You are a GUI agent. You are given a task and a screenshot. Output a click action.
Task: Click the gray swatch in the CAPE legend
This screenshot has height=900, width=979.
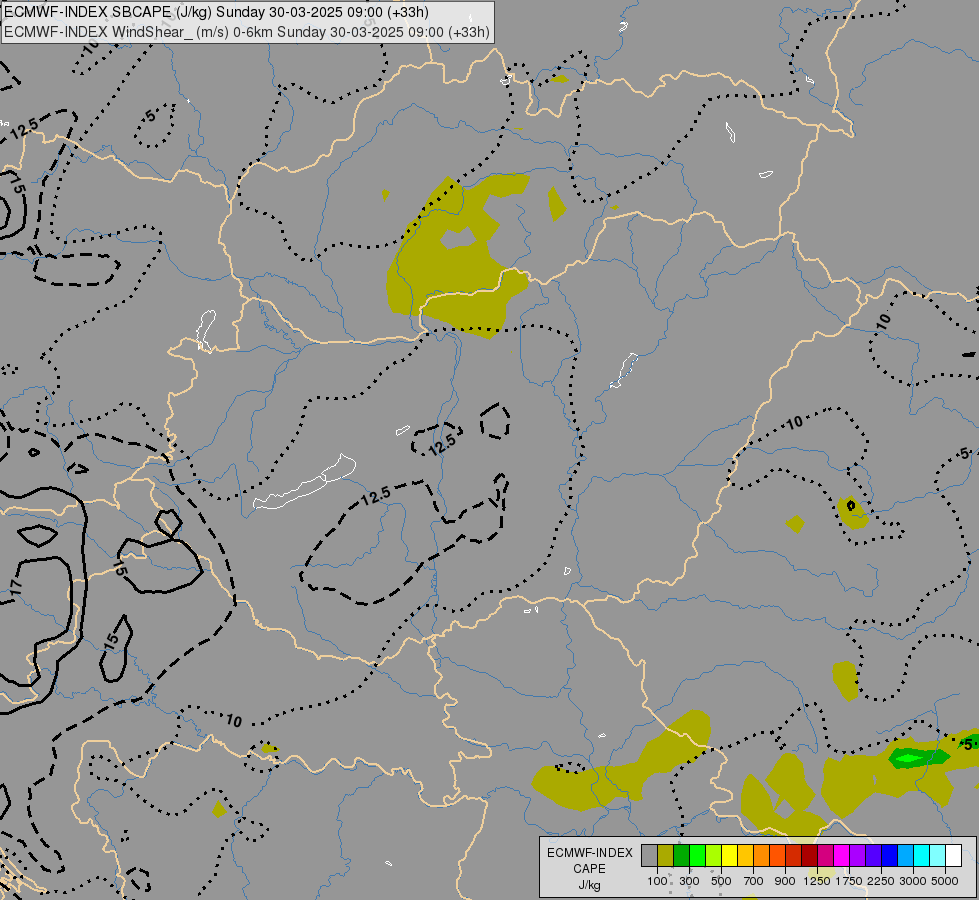coord(649,856)
